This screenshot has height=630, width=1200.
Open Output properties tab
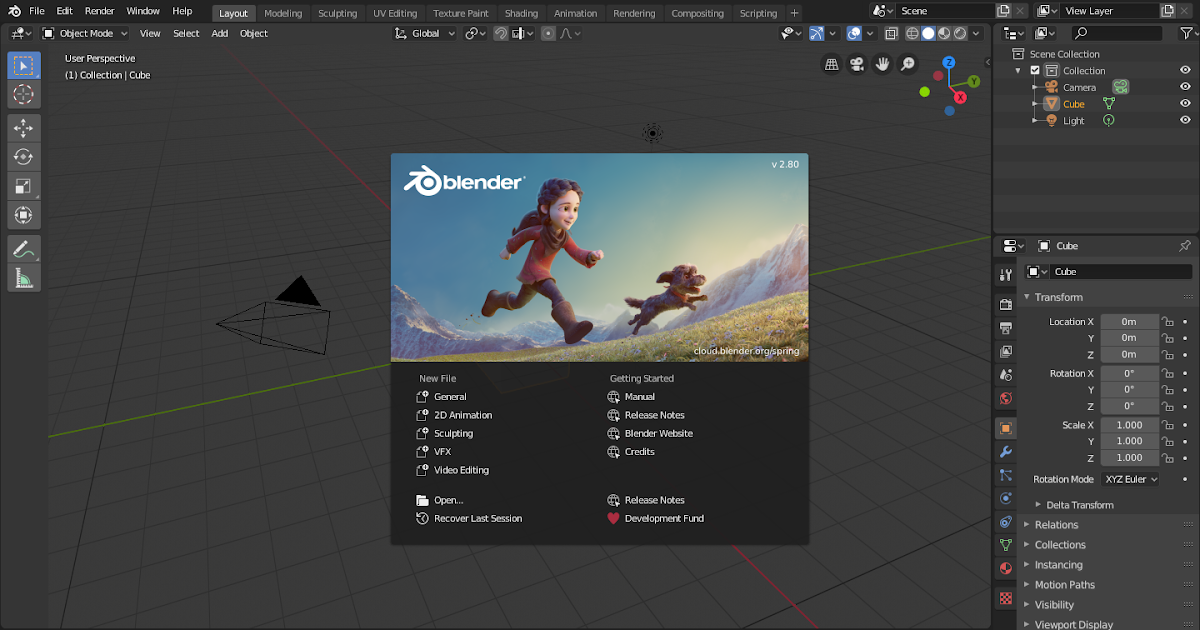click(1006, 328)
